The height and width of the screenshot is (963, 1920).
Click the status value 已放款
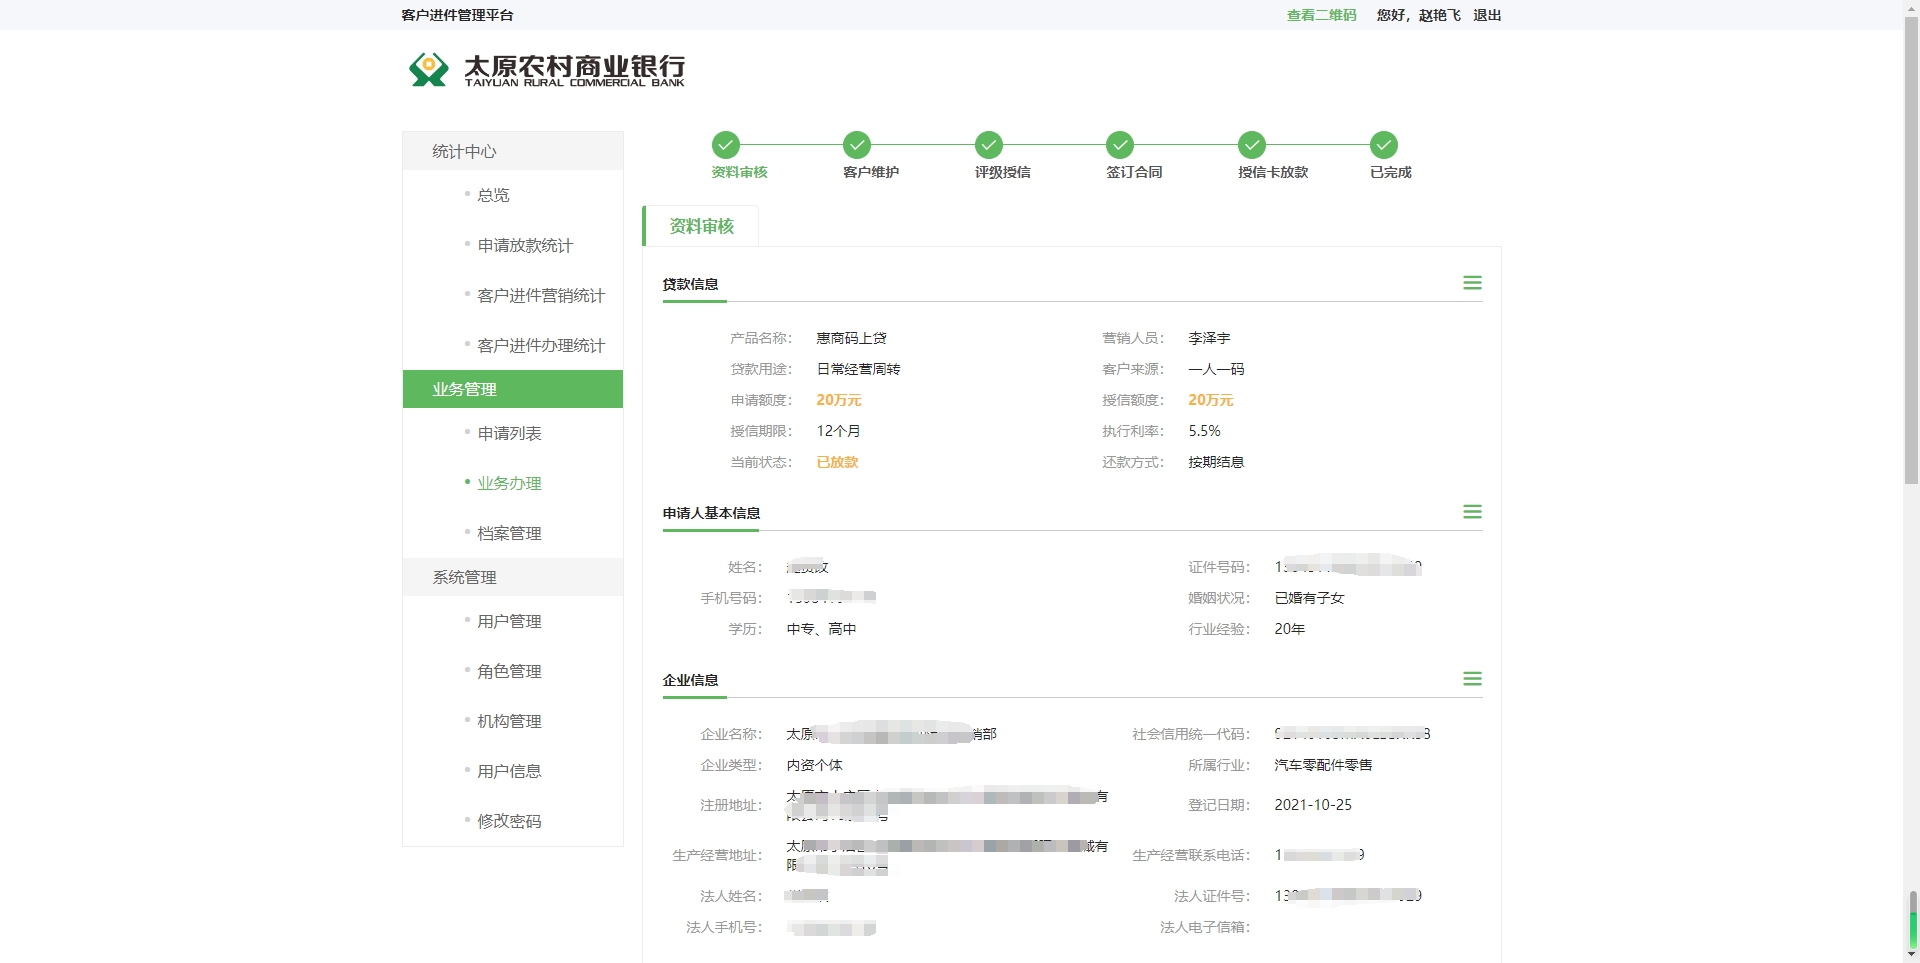click(x=837, y=462)
